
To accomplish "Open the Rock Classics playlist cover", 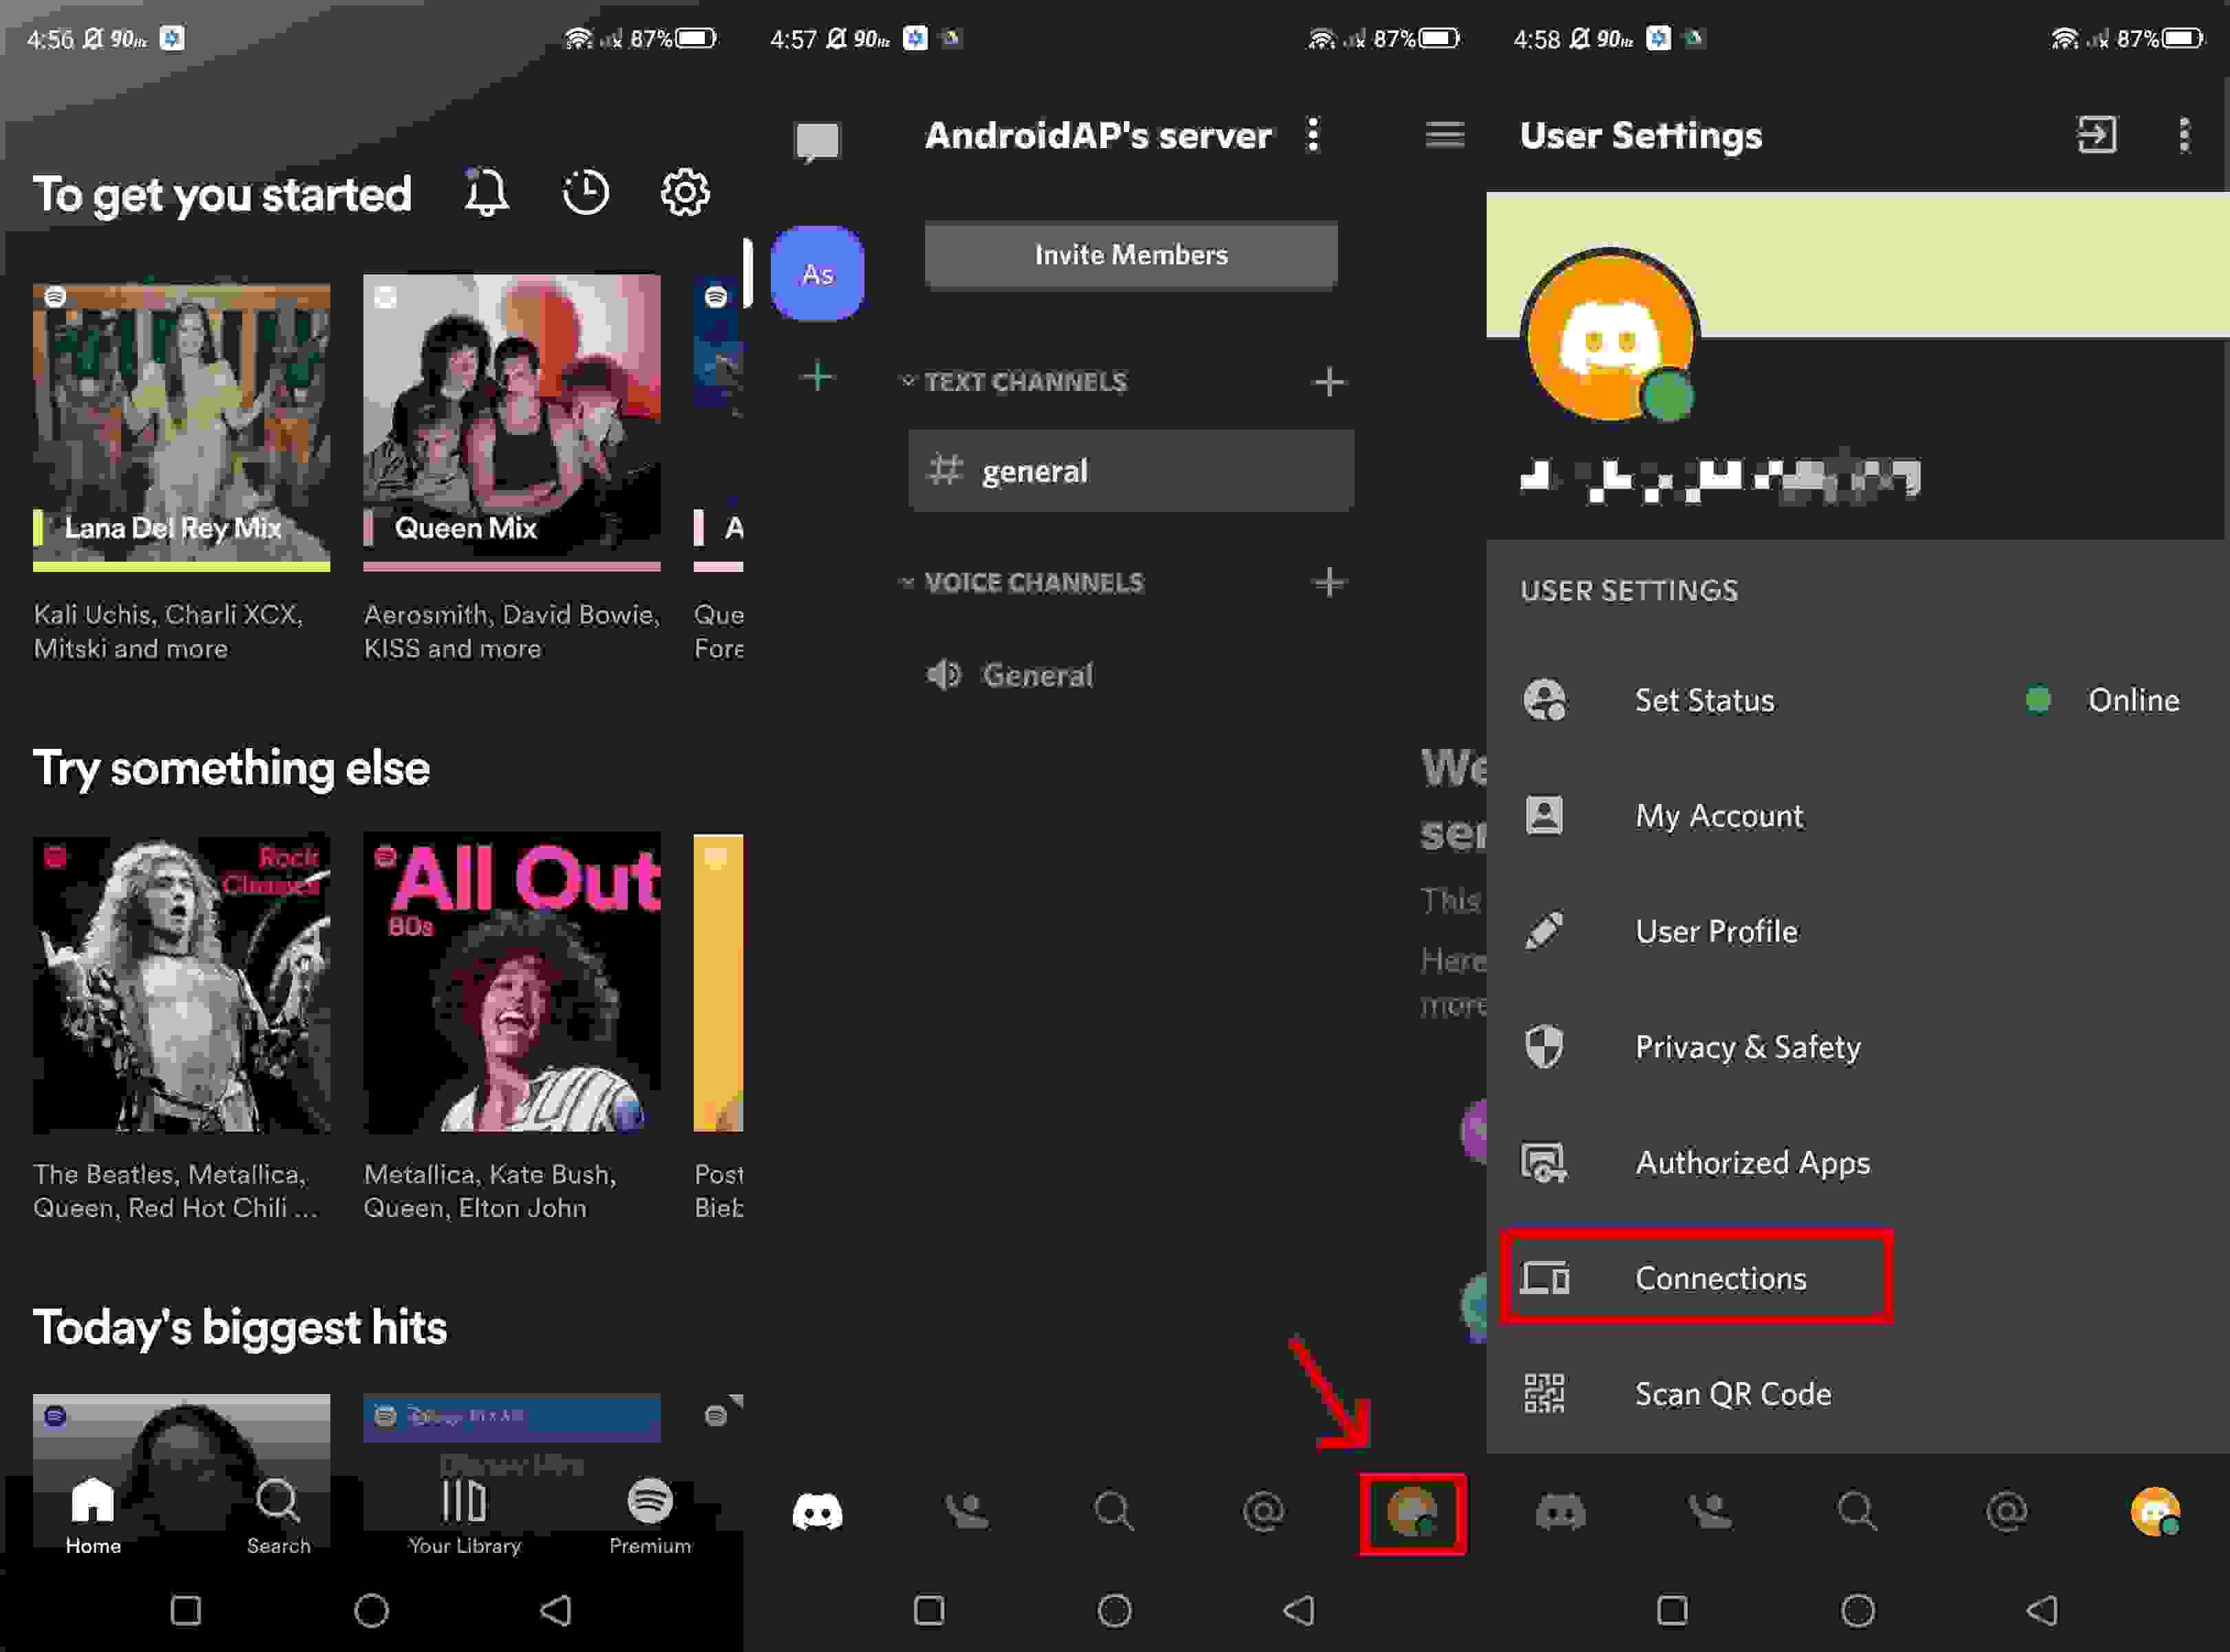I will pos(181,983).
